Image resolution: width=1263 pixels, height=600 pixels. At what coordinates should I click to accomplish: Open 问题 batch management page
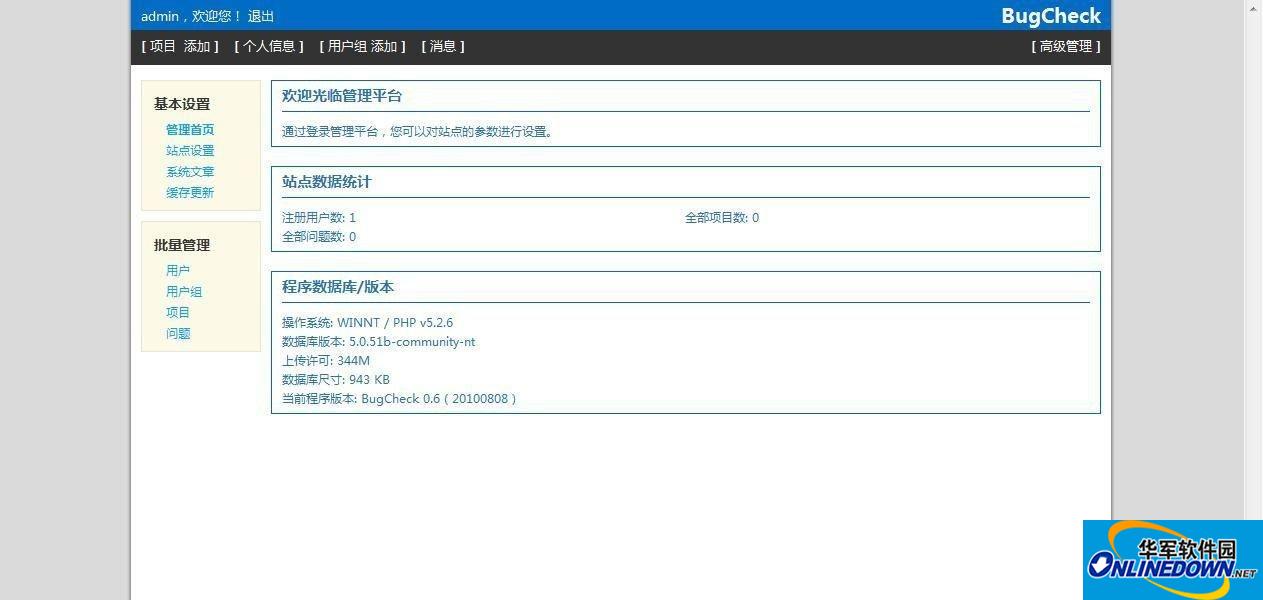tap(178, 333)
